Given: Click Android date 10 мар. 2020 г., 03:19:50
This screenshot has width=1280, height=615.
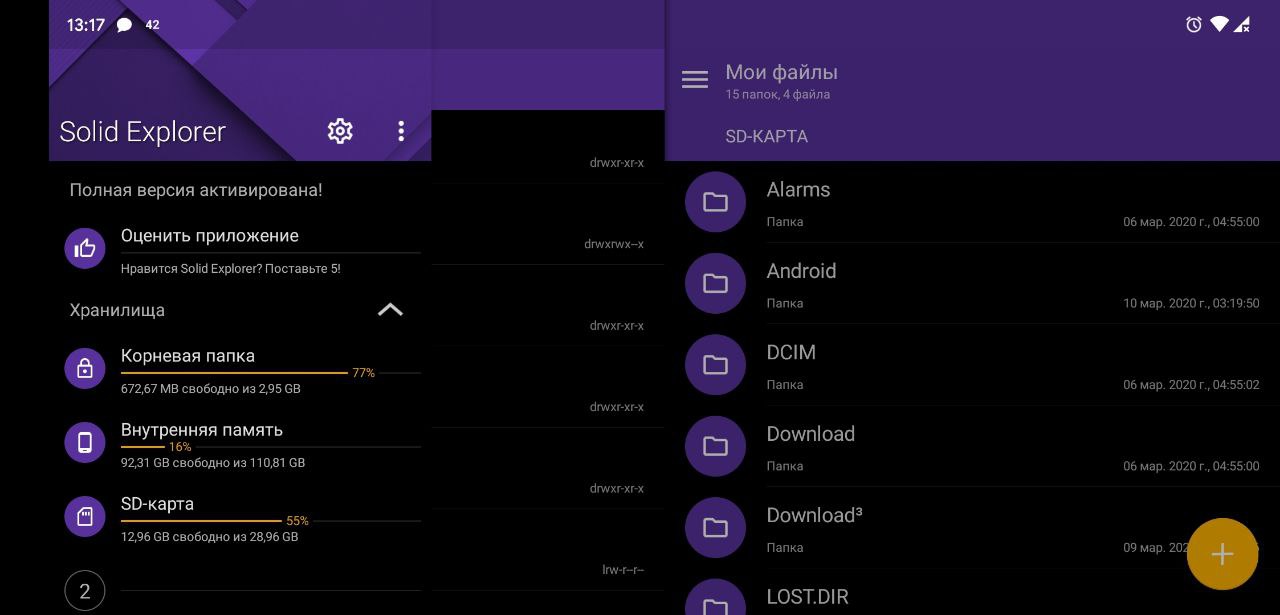Looking at the screenshot, I should 1191,303.
